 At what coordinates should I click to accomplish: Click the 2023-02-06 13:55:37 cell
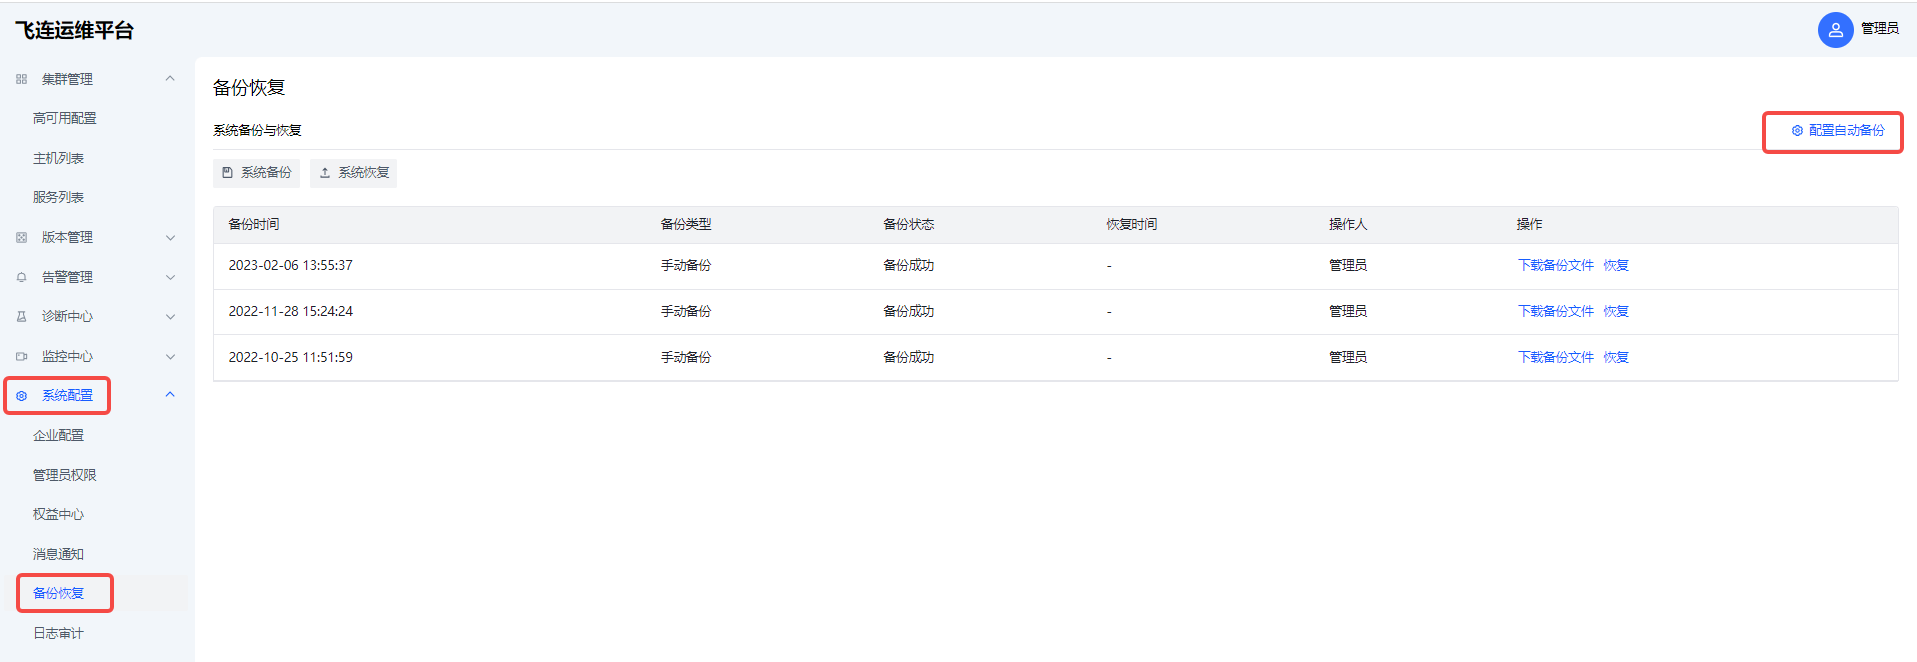coord(291,265)
